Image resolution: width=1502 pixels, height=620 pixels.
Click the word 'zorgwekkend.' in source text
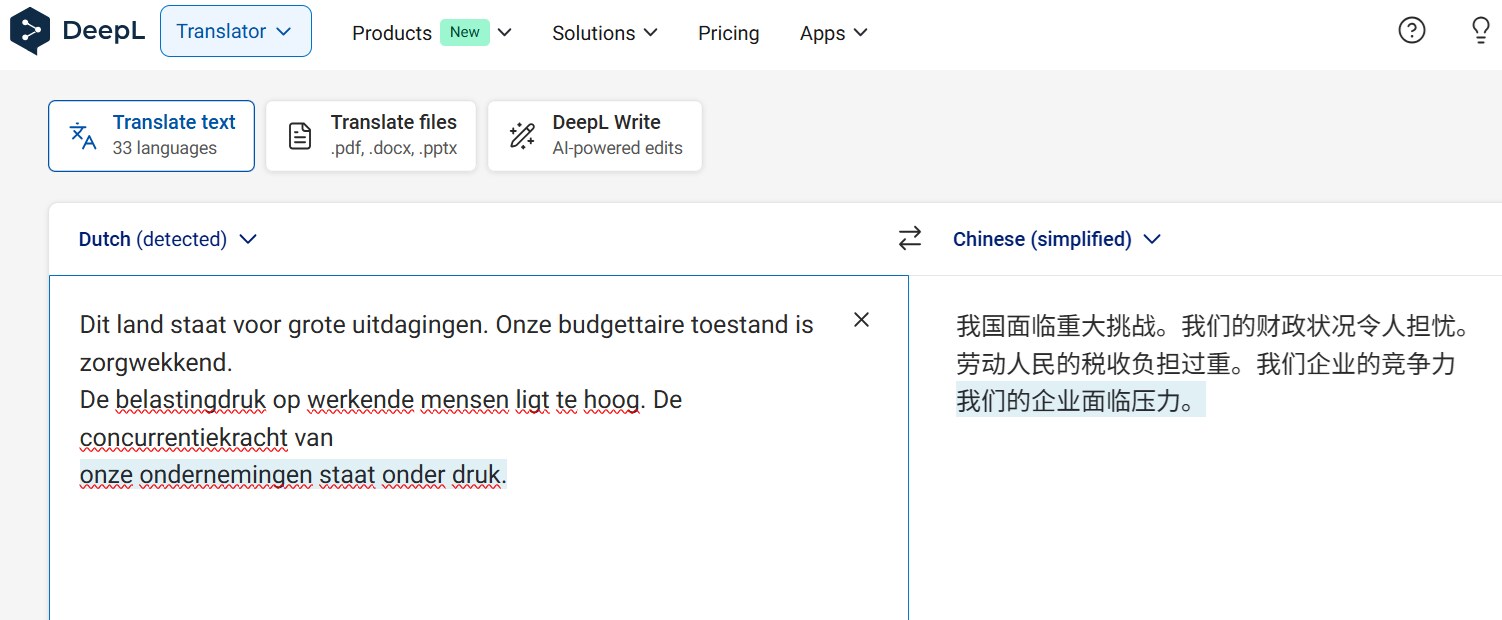(156, 362)
